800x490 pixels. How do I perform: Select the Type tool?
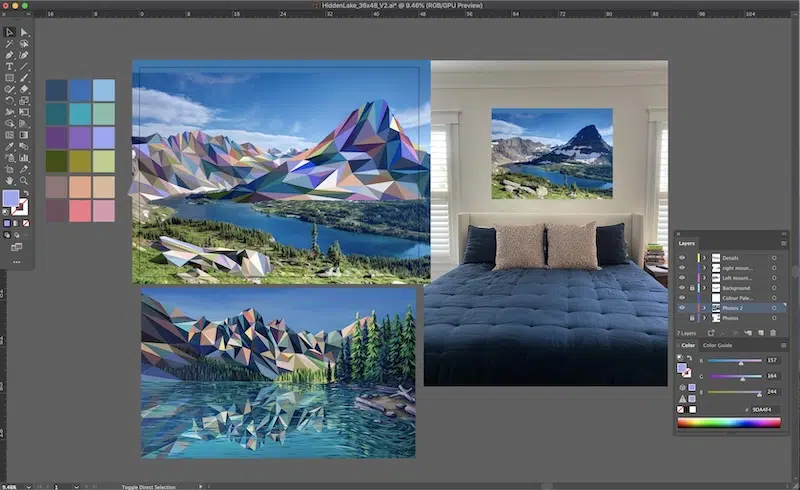[9, 66]
